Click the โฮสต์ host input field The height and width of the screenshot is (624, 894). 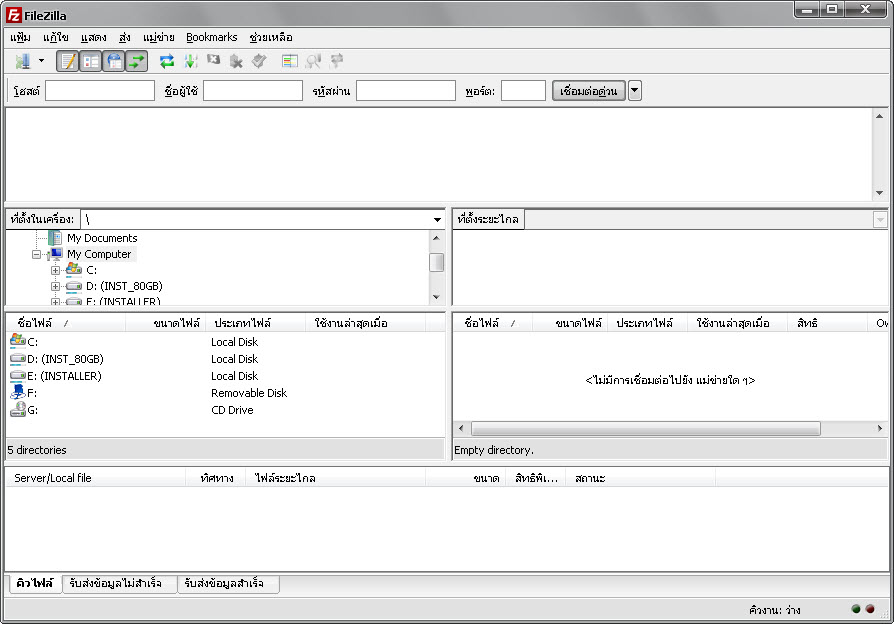click(x=100, y=91)
